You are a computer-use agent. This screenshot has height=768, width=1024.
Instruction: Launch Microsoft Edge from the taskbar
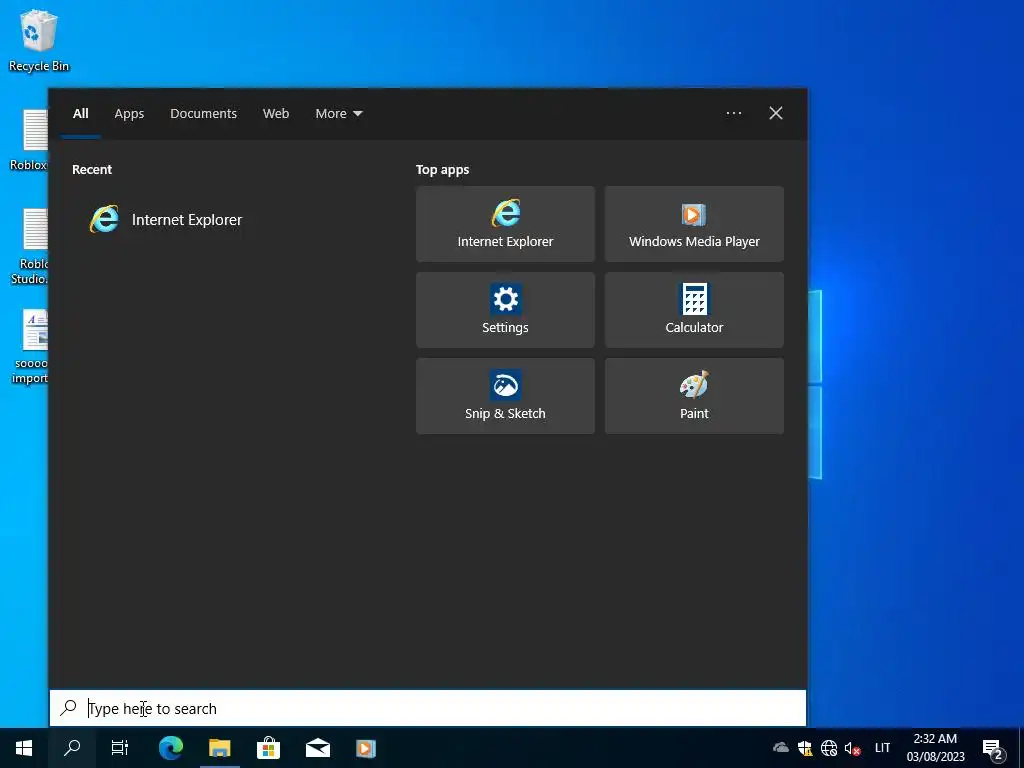click(x=170, y=748)
